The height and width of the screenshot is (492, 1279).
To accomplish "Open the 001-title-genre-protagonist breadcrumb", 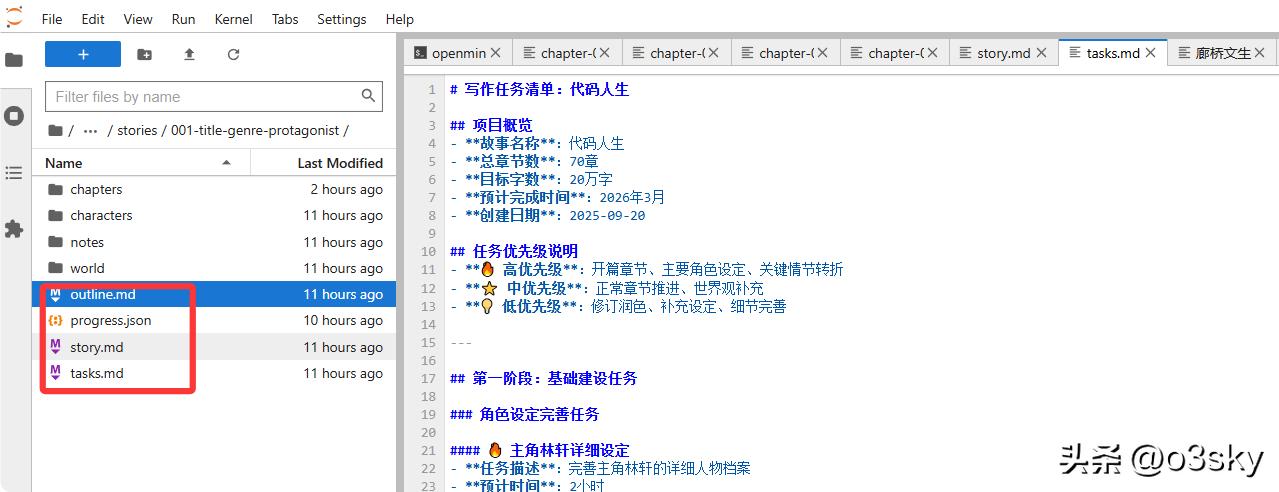I will [x=255, y=130].
